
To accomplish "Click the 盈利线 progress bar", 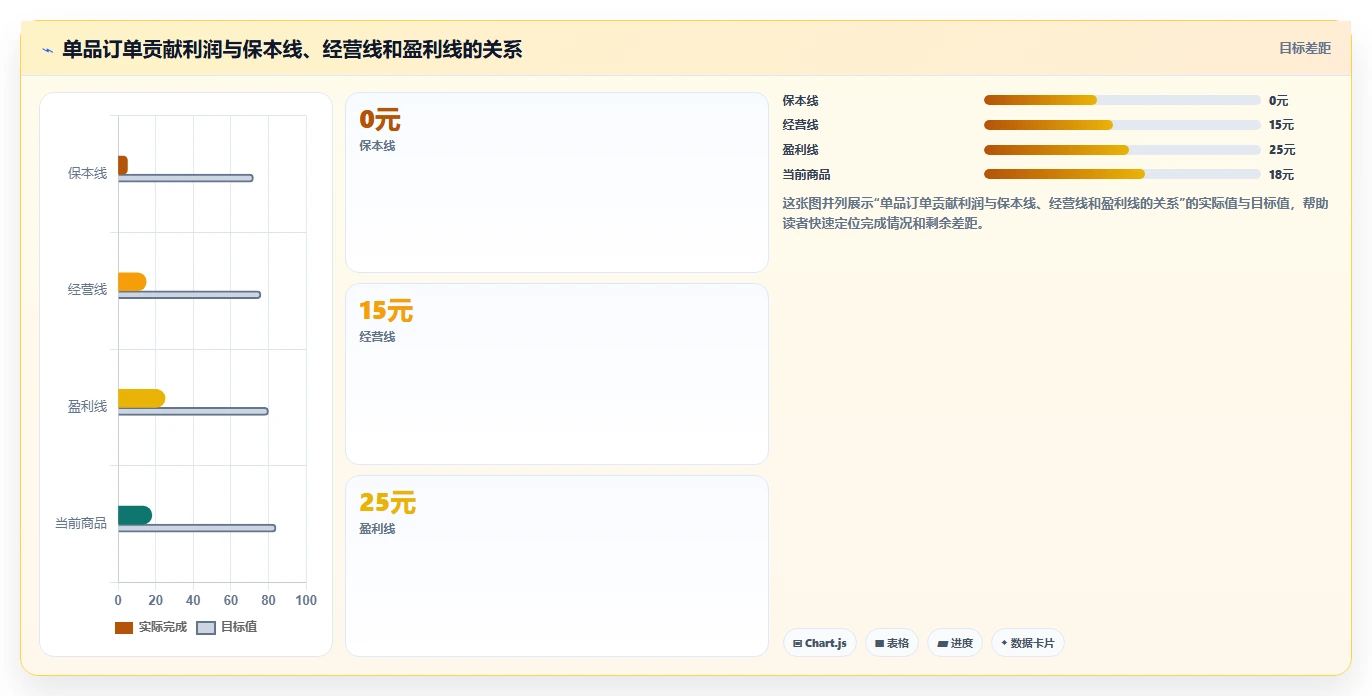I will 1122,150.
